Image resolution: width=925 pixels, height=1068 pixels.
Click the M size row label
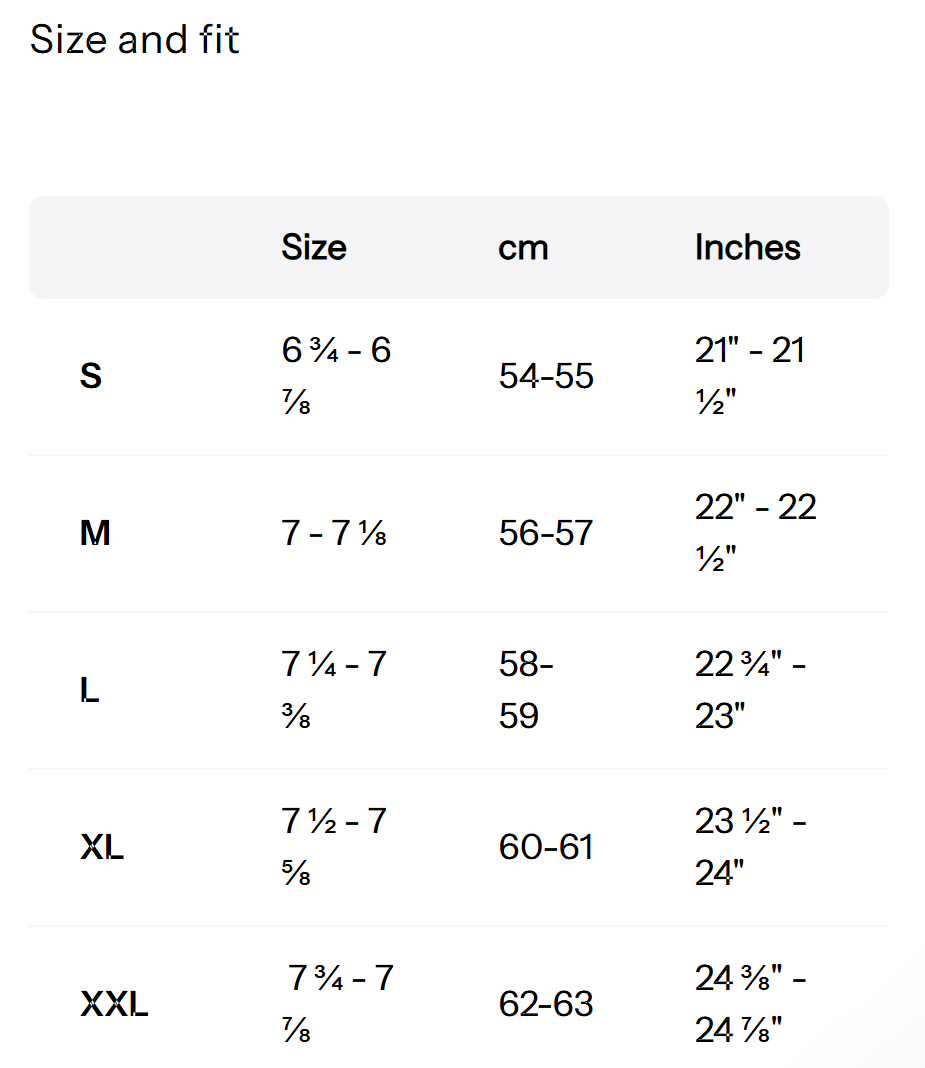[x=95, y=534]
